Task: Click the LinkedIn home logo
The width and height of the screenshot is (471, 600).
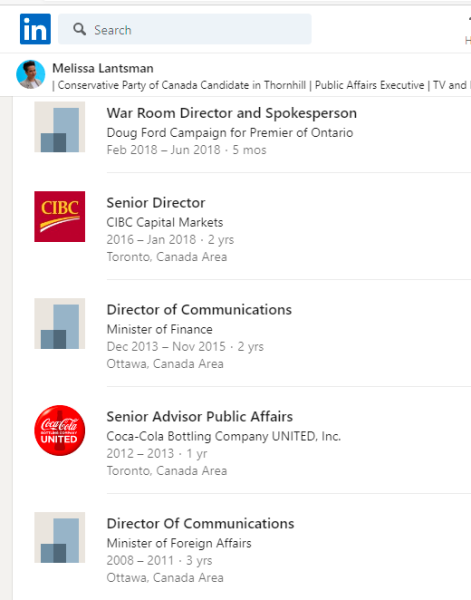Action: click(x=35, y=29)
